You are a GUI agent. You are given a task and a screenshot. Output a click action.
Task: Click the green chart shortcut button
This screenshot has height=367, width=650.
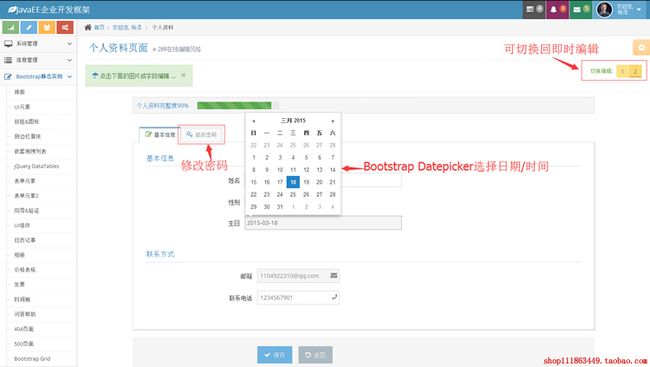pyautogui.click(x=11, y=27)
